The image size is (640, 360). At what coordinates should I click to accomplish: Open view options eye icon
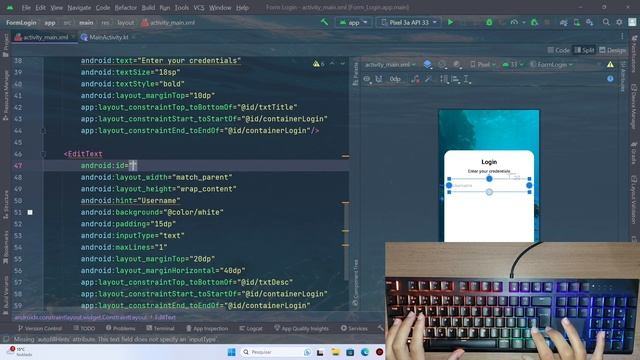[367, 79]
